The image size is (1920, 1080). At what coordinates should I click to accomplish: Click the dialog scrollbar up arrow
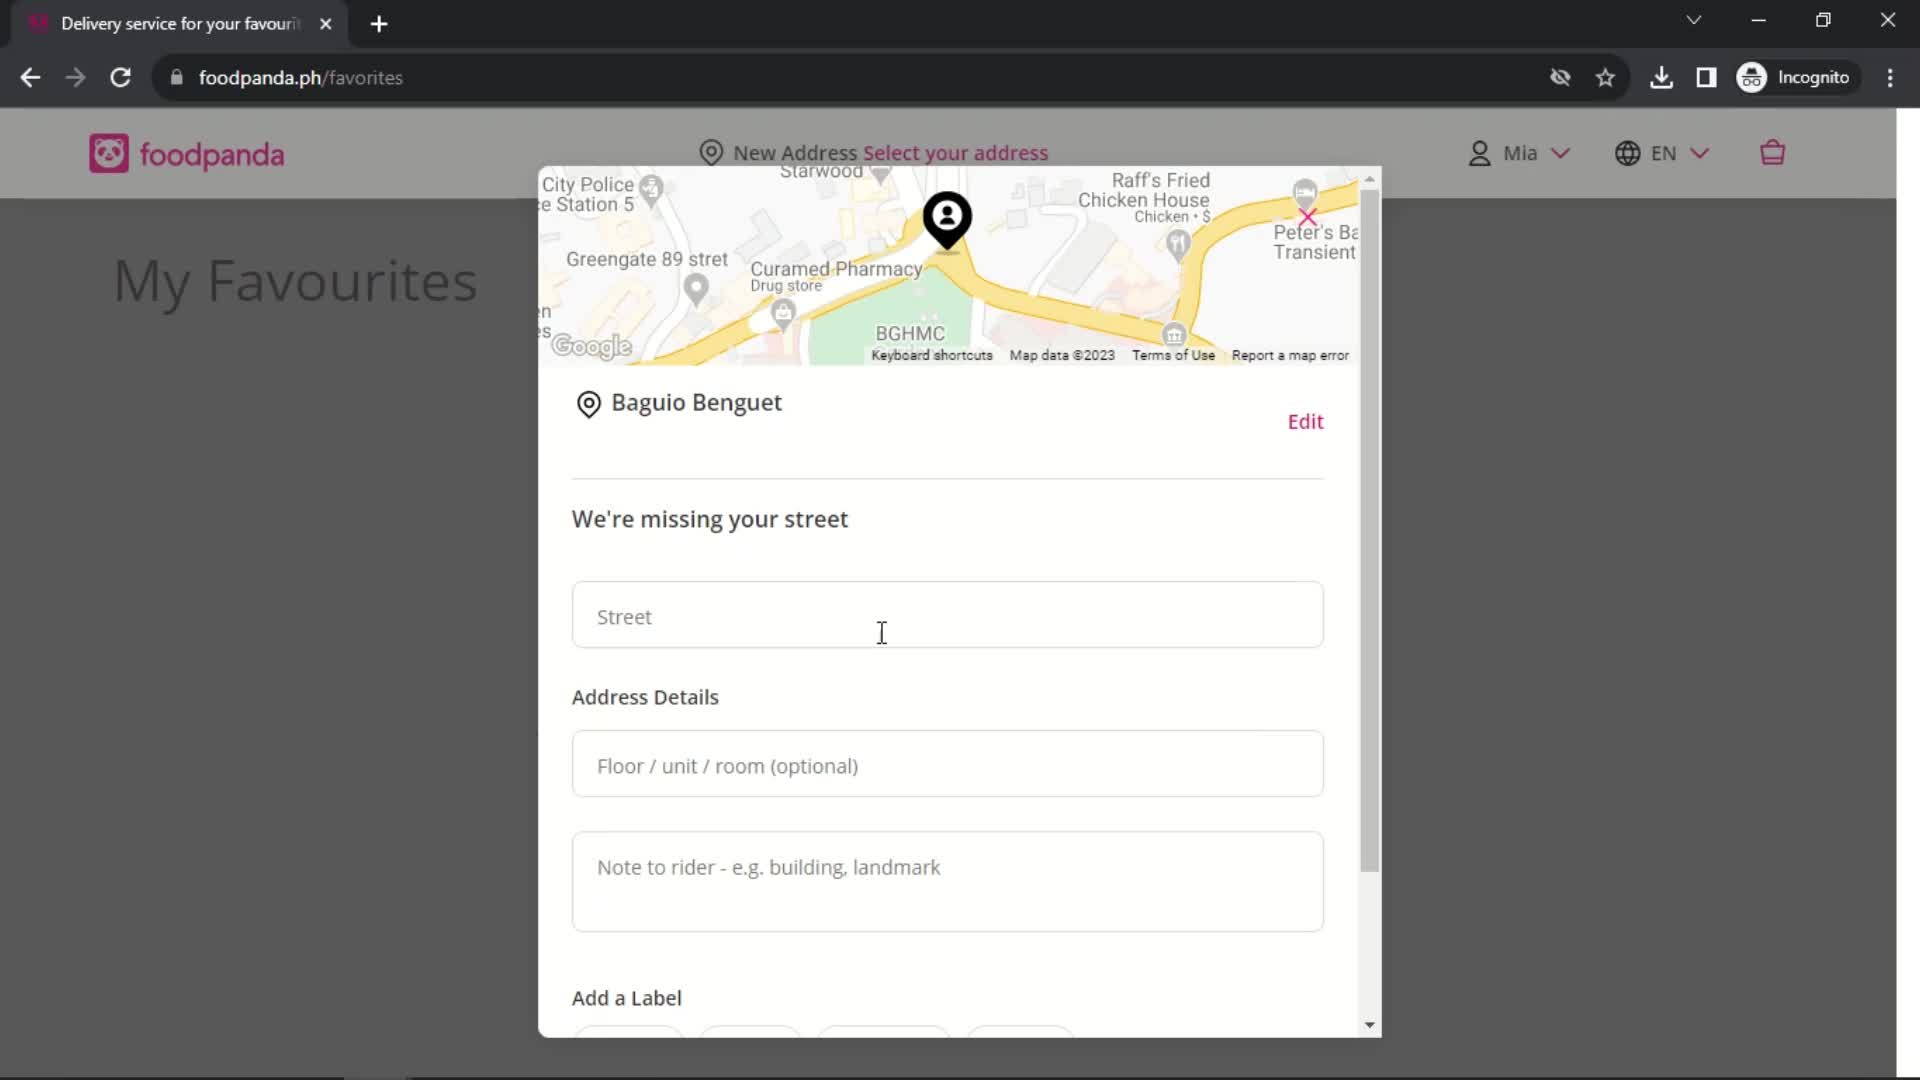click(1370, 179)
